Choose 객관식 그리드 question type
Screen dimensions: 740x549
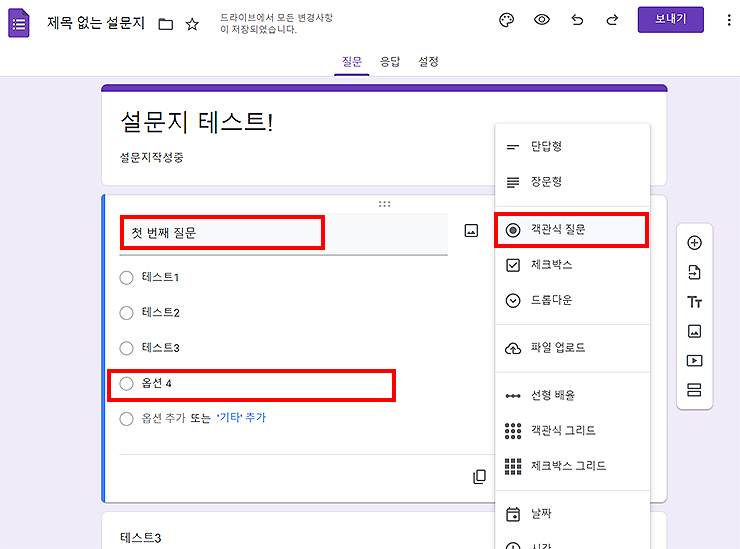click(572, 431)
